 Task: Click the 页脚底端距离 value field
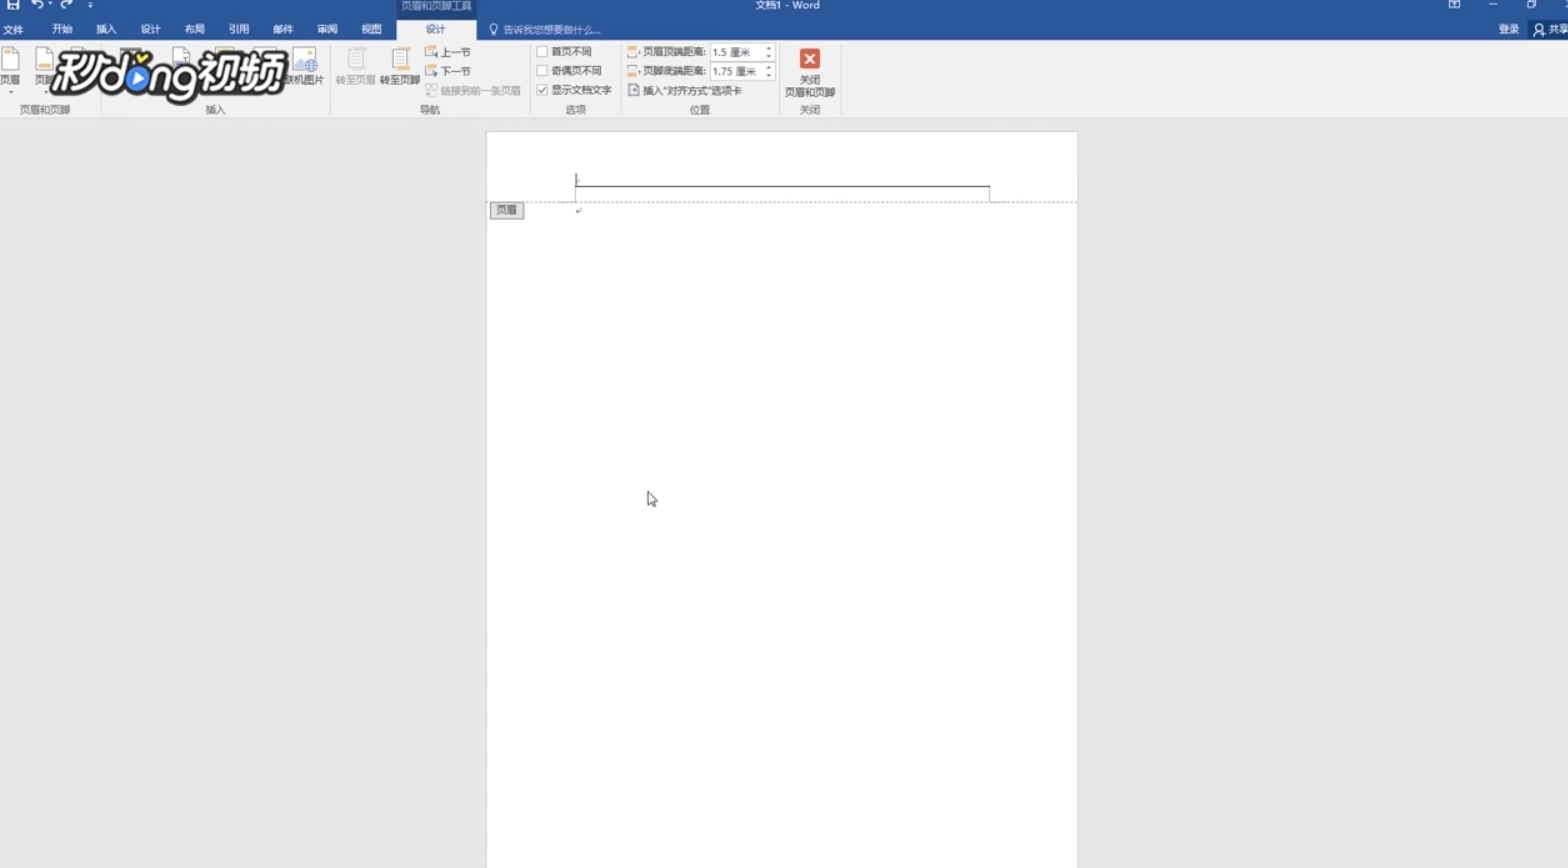(736, 71)
